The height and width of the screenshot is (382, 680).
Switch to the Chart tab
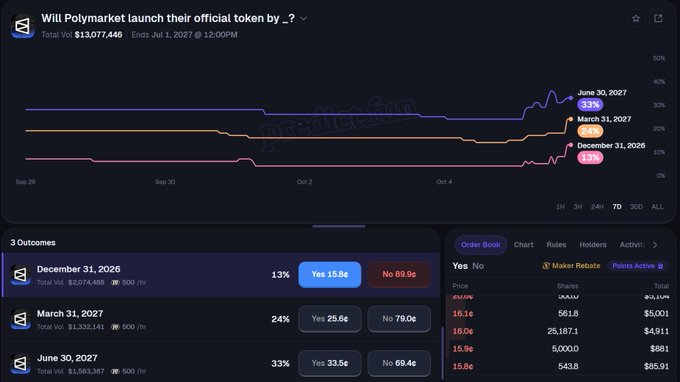point(523,245)
